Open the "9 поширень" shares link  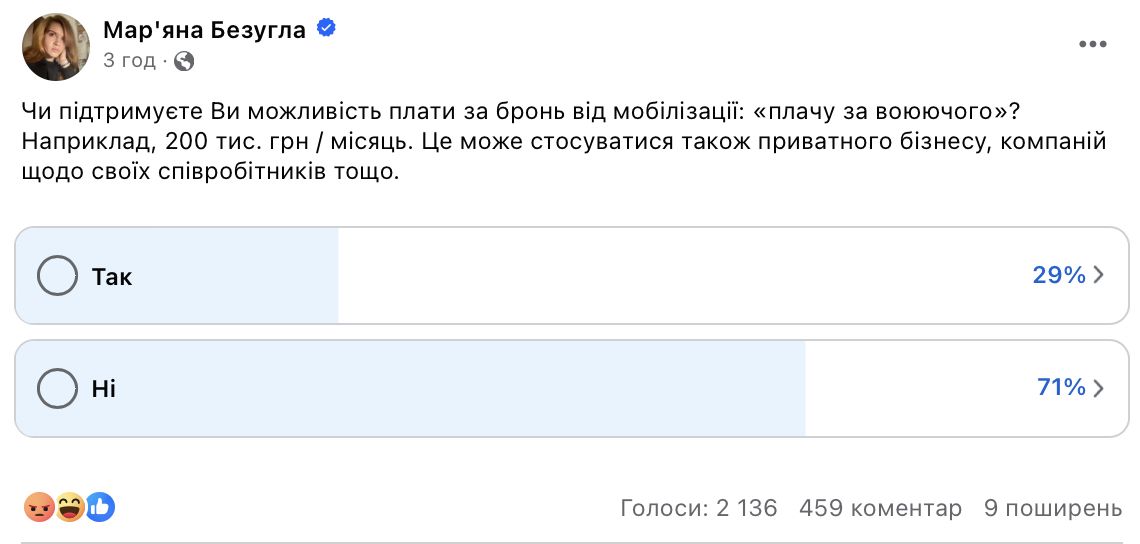[1053, 508]
